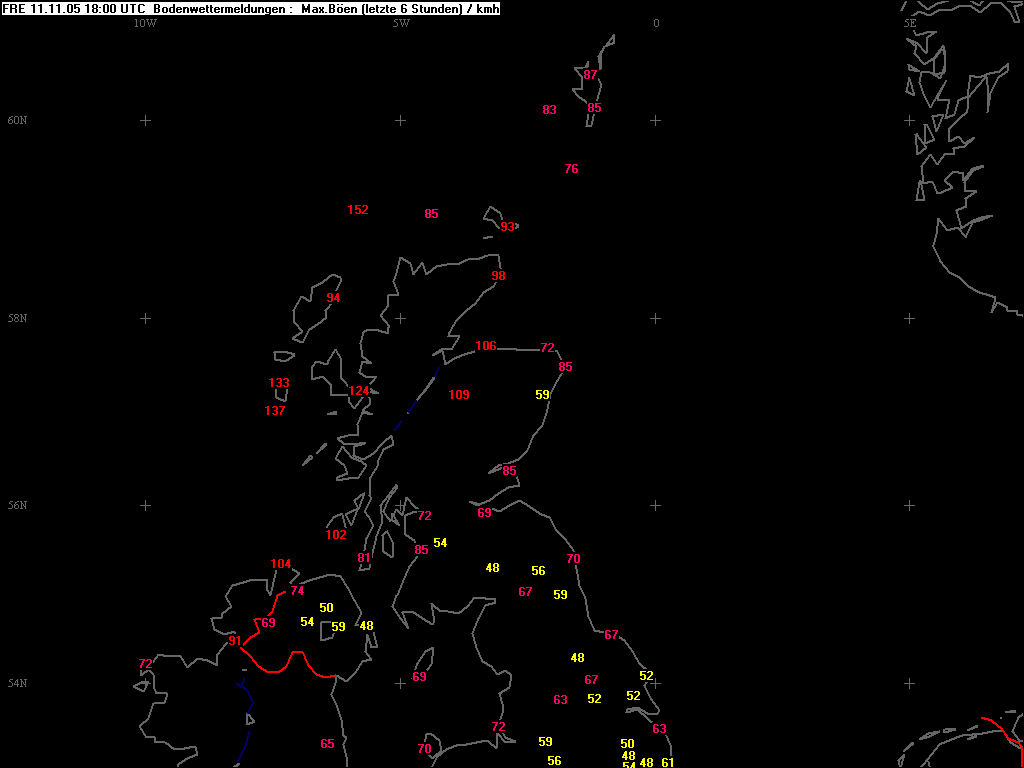This screenshot has width=1024, height=768.
Task: Click the 133 gust observation
Action: click(279, 383)
